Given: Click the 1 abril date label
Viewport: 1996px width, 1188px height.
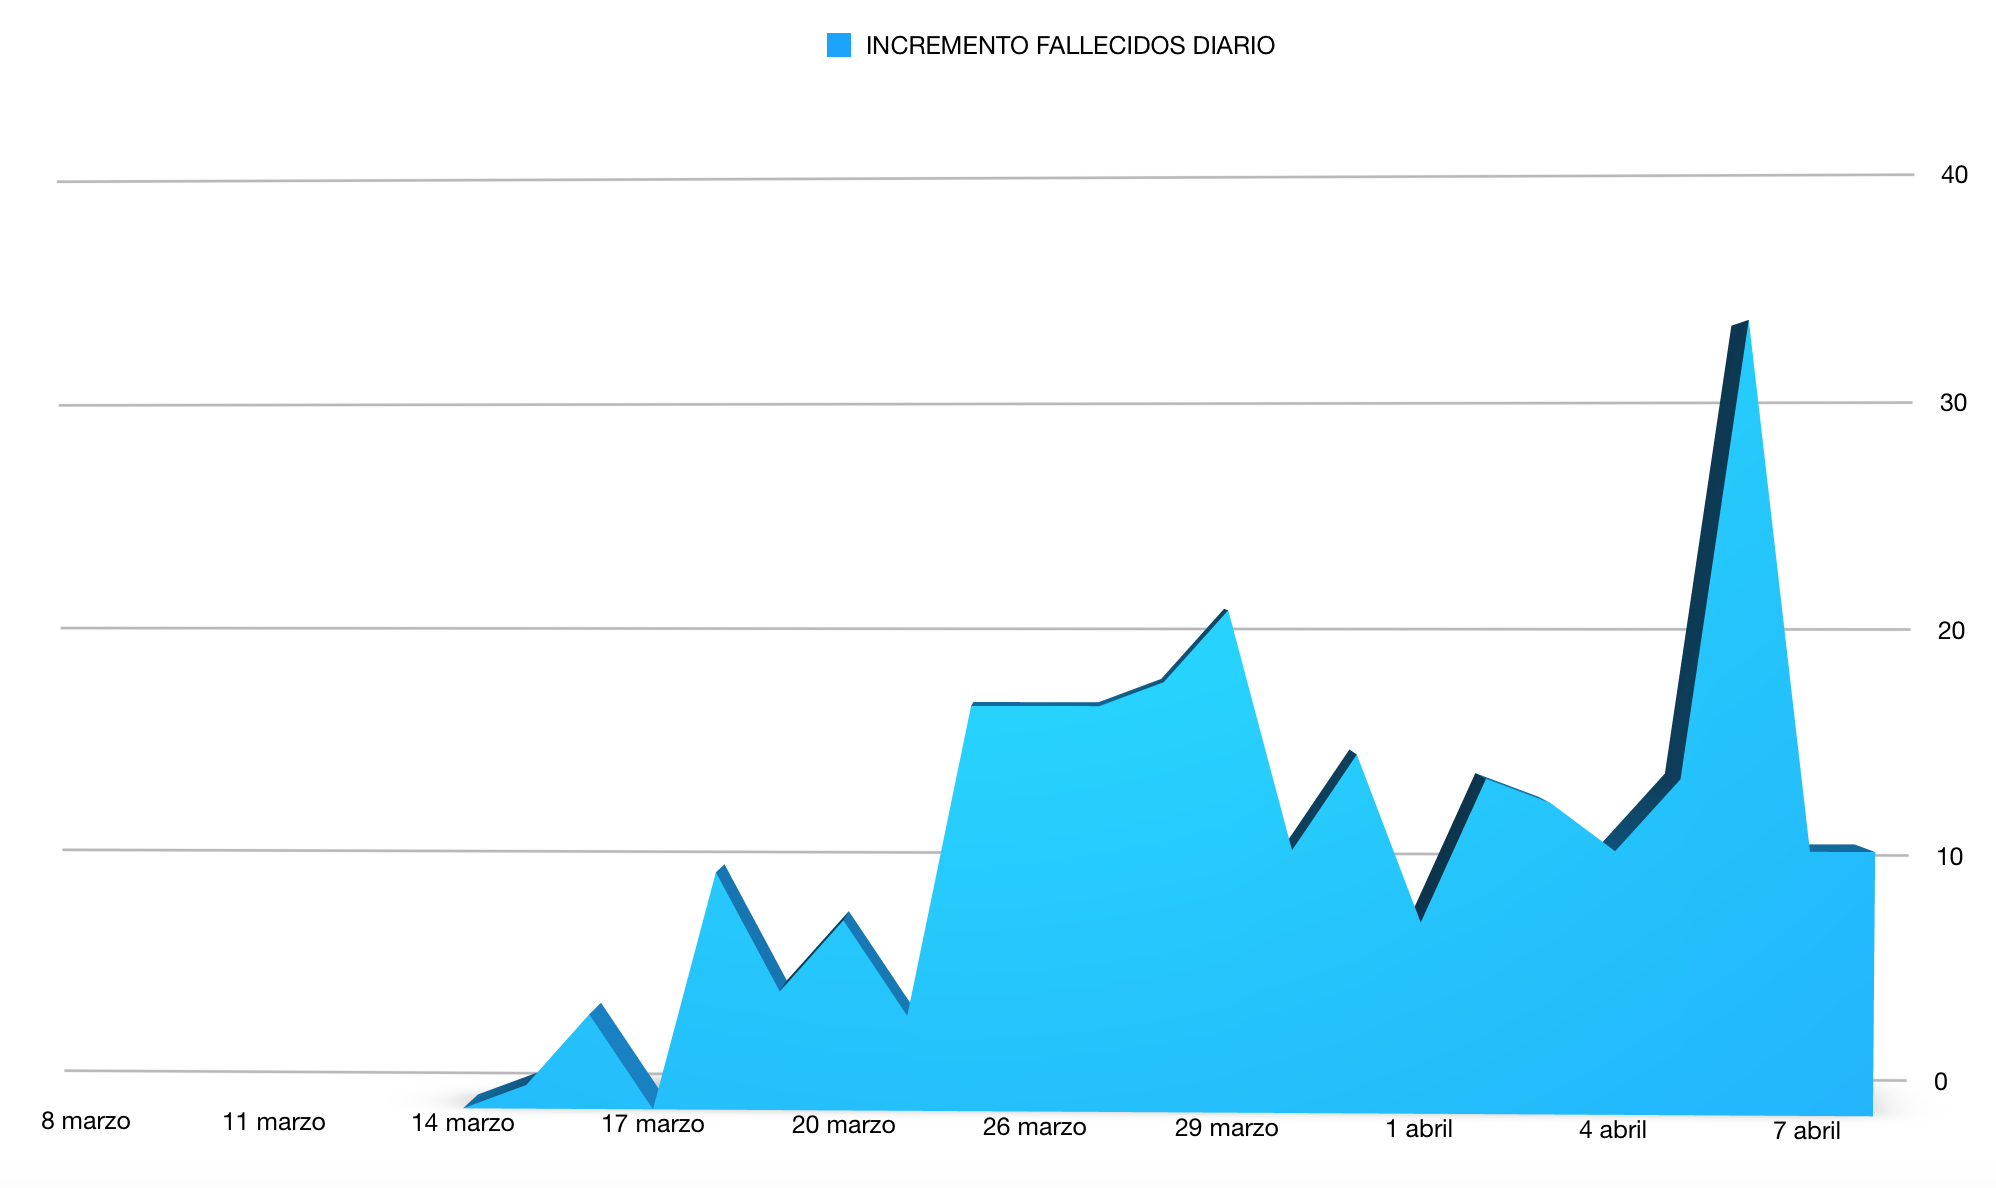Looking at the screenshot, I should [x=1419, y=1129].
